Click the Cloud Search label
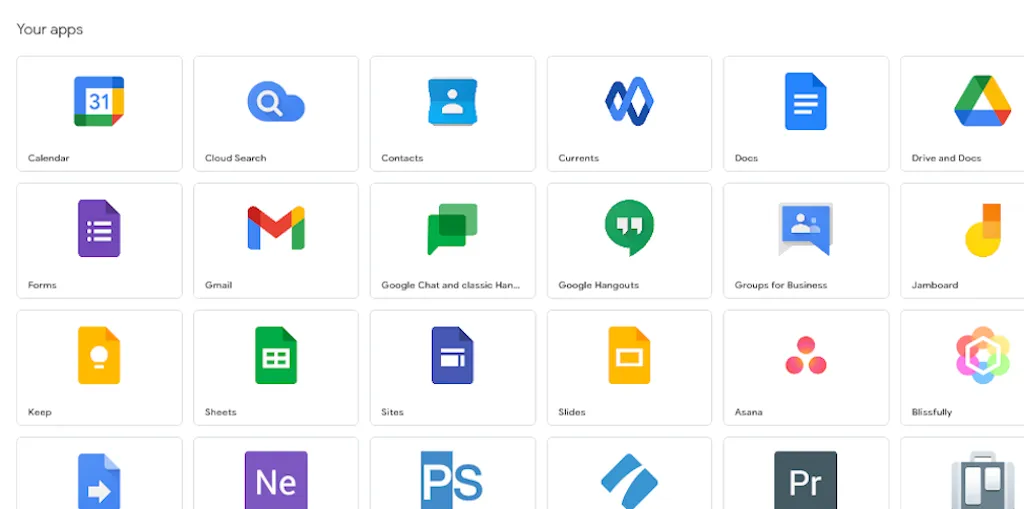Screen dimensions: 1024x509 (x=235, y=157)
